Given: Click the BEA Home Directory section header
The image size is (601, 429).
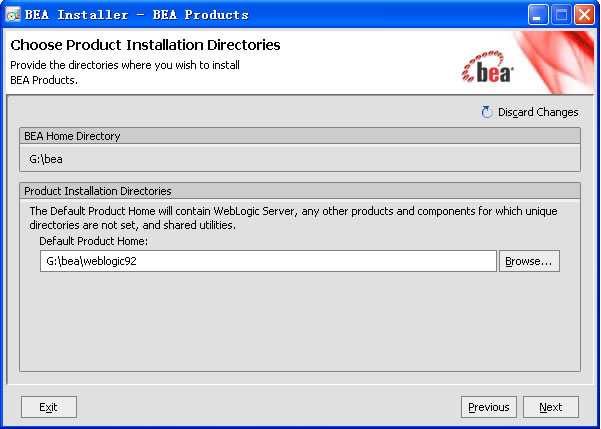Looking at the screenshot, I should click(300, 136).
